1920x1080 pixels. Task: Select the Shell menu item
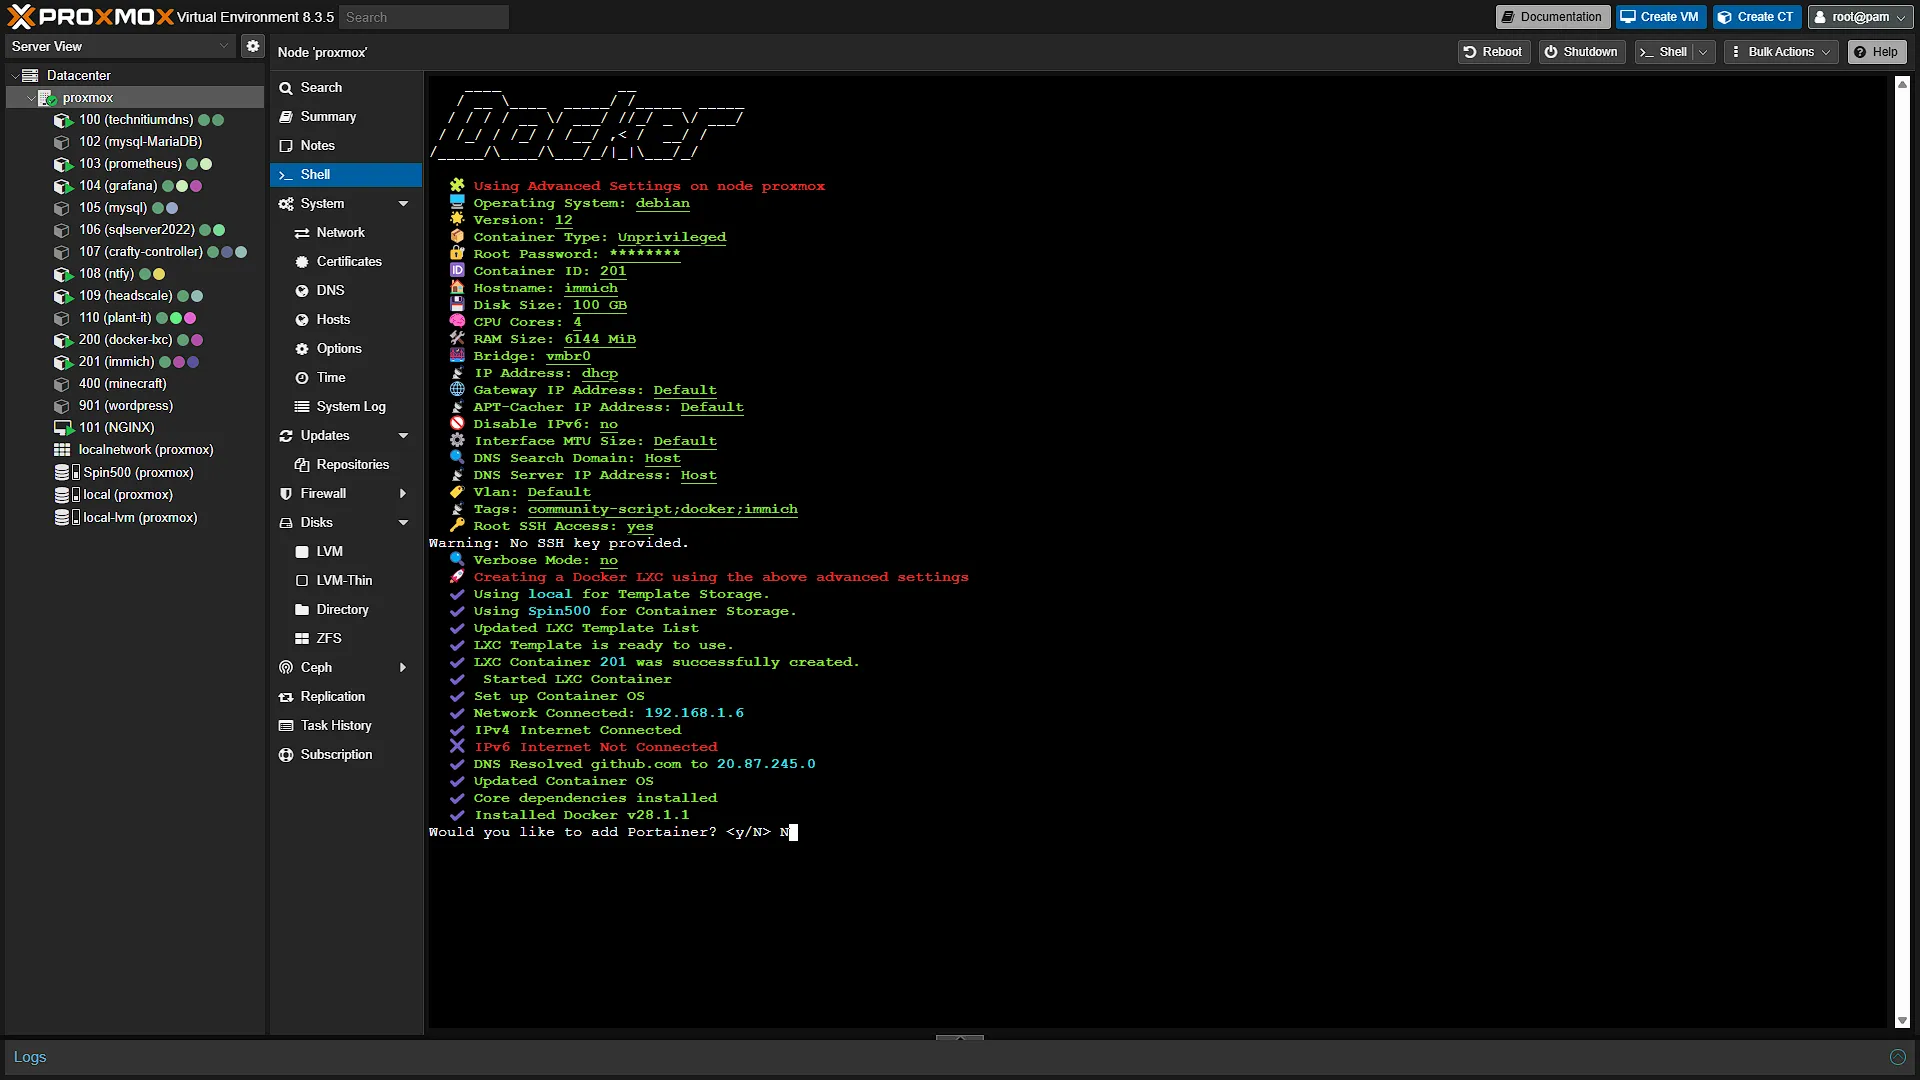pos(345,175)
